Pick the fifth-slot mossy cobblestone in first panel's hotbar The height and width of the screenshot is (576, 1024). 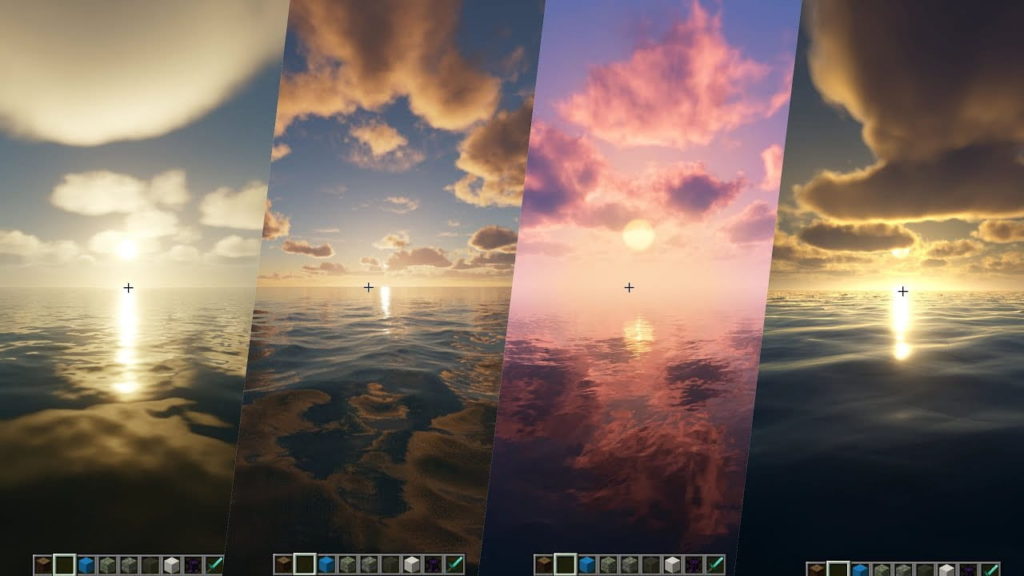(129, 565)
